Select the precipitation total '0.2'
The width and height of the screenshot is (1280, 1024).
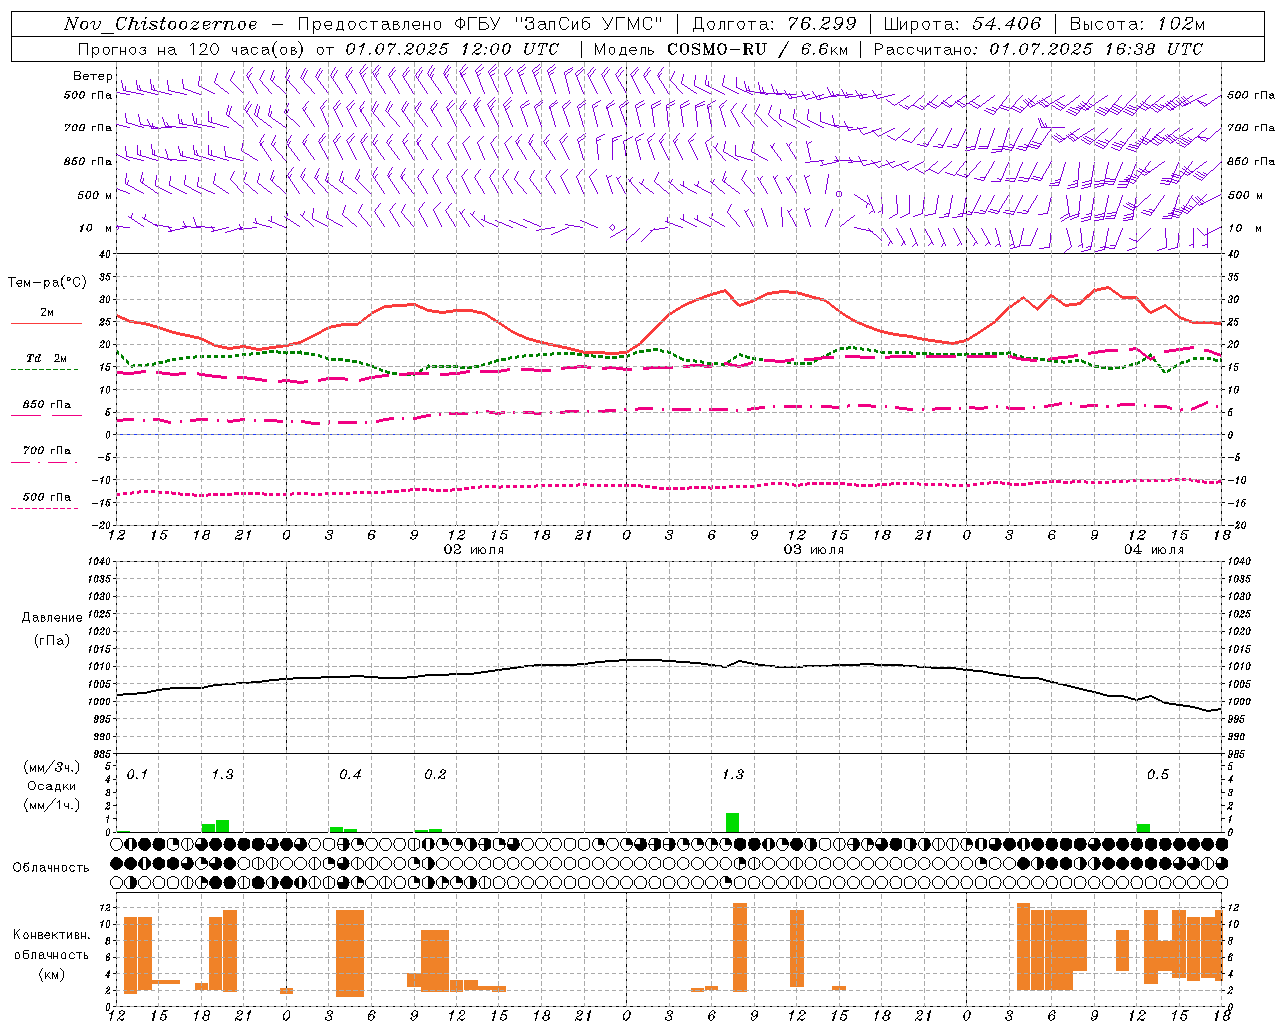(435, 775)
